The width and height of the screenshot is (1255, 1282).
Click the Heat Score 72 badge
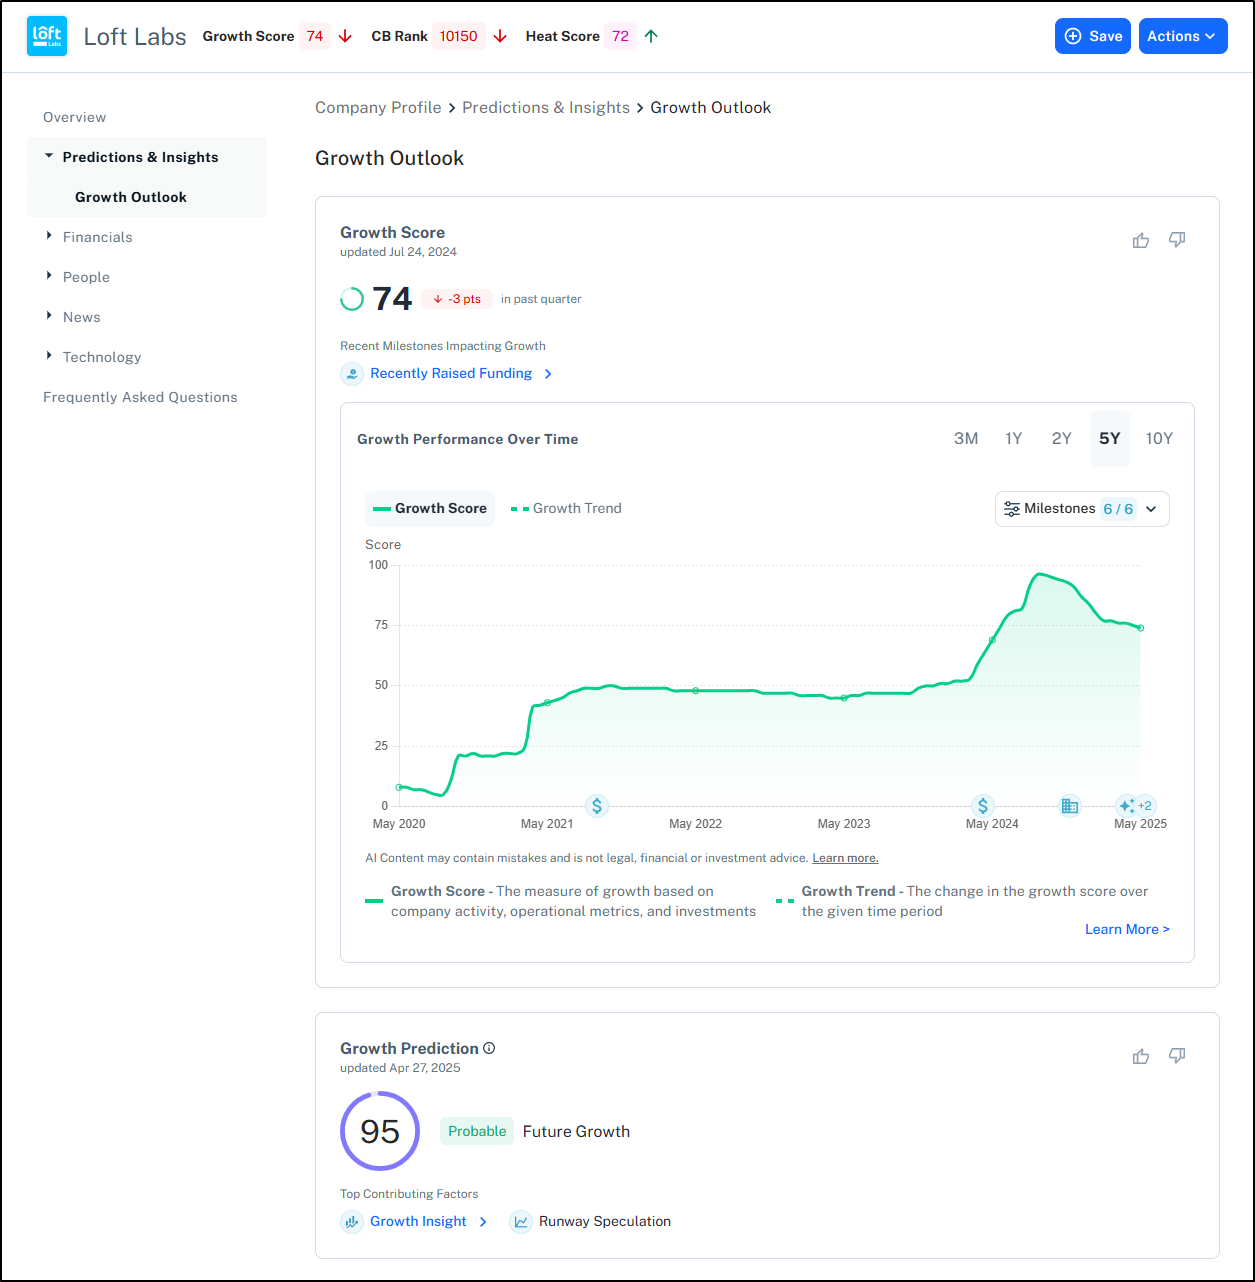(x=621, y=36)
